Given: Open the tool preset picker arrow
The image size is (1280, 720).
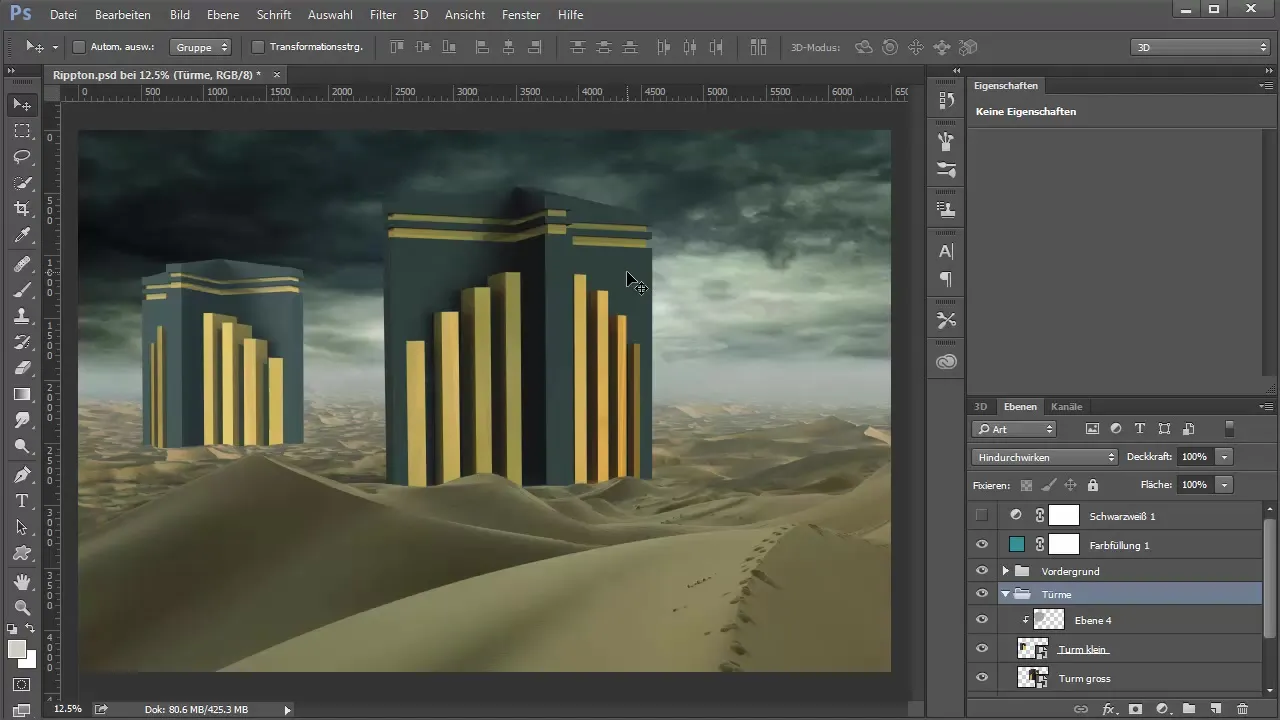Looking at the screenshot, I should pos(55,47).
